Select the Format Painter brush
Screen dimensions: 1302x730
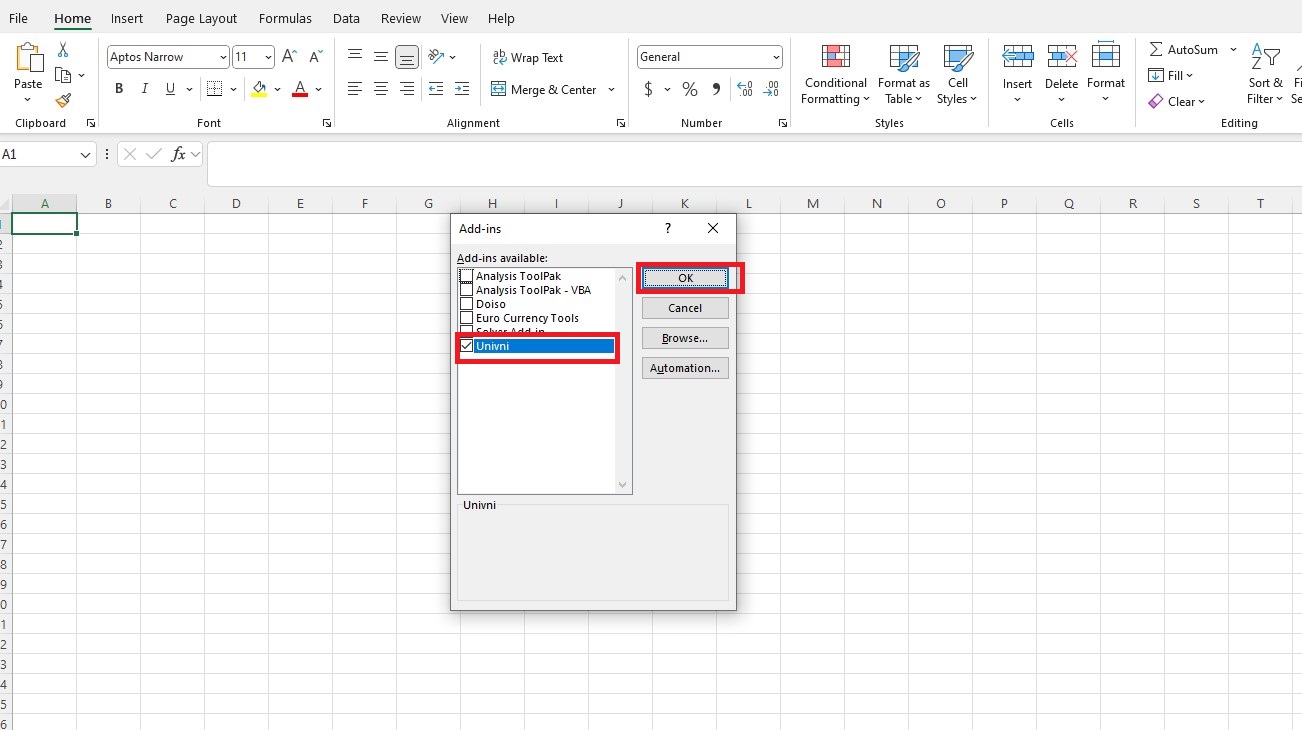[x=63, y=101]
